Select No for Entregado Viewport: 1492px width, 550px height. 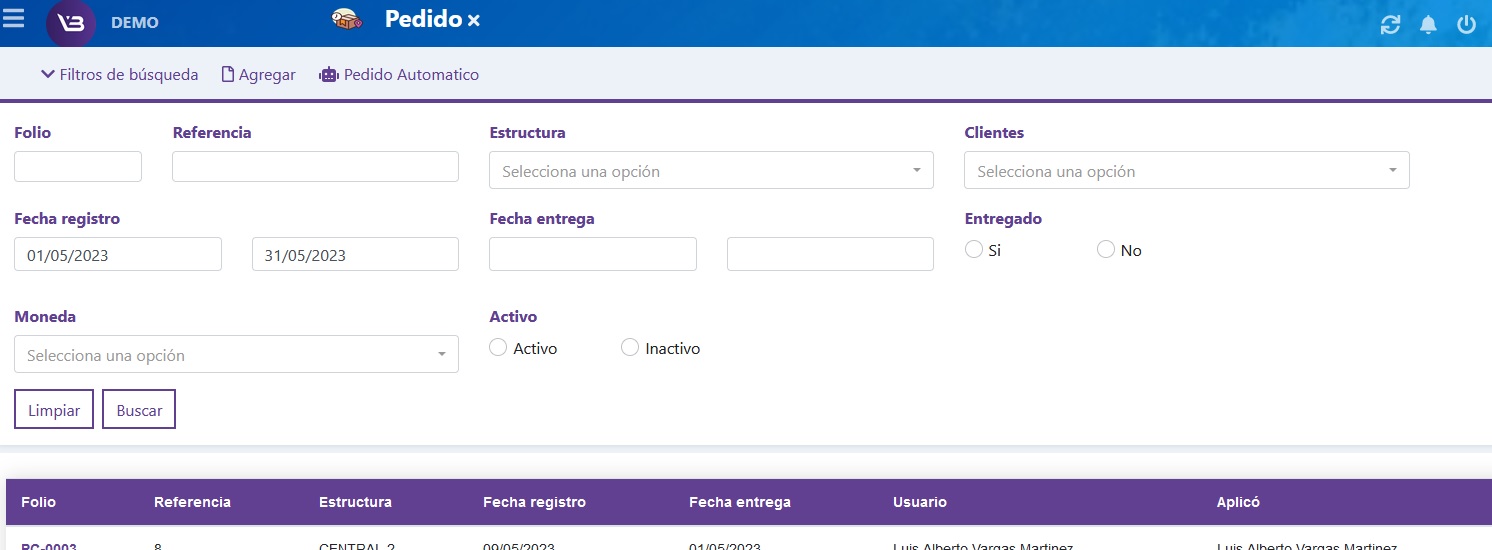(x=1106, y=250)
